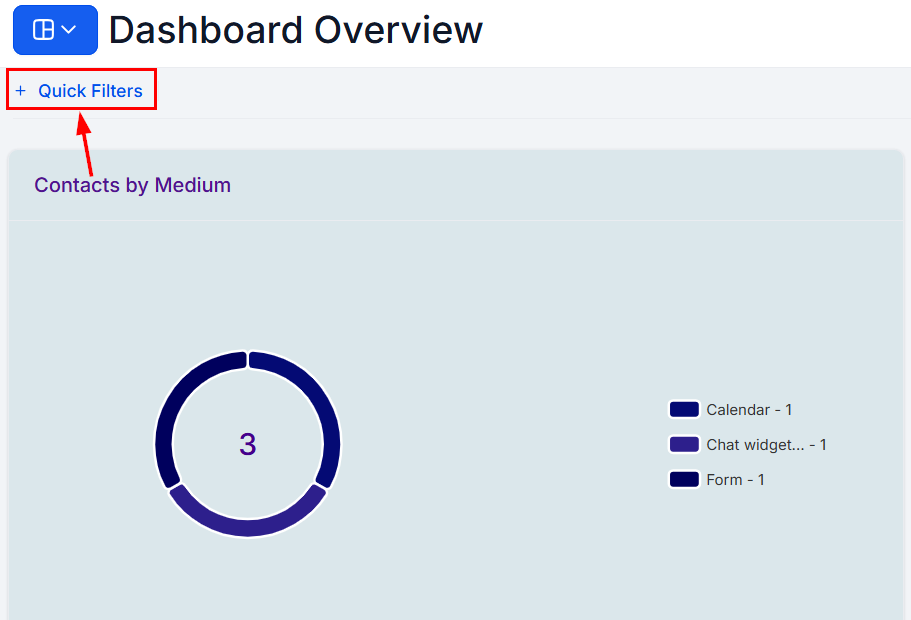
Task: Open the dashboard selector chevron dropdown
Action: tap(70, 29)
